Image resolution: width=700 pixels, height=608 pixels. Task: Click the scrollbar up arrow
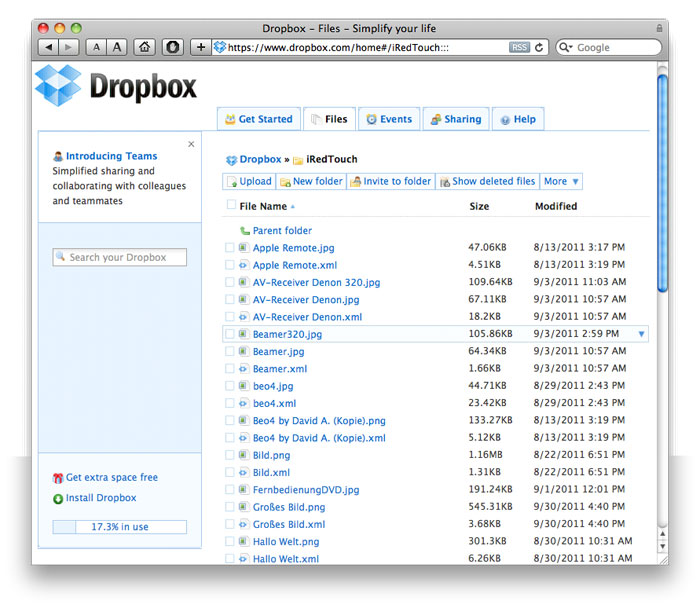(663, 534)
